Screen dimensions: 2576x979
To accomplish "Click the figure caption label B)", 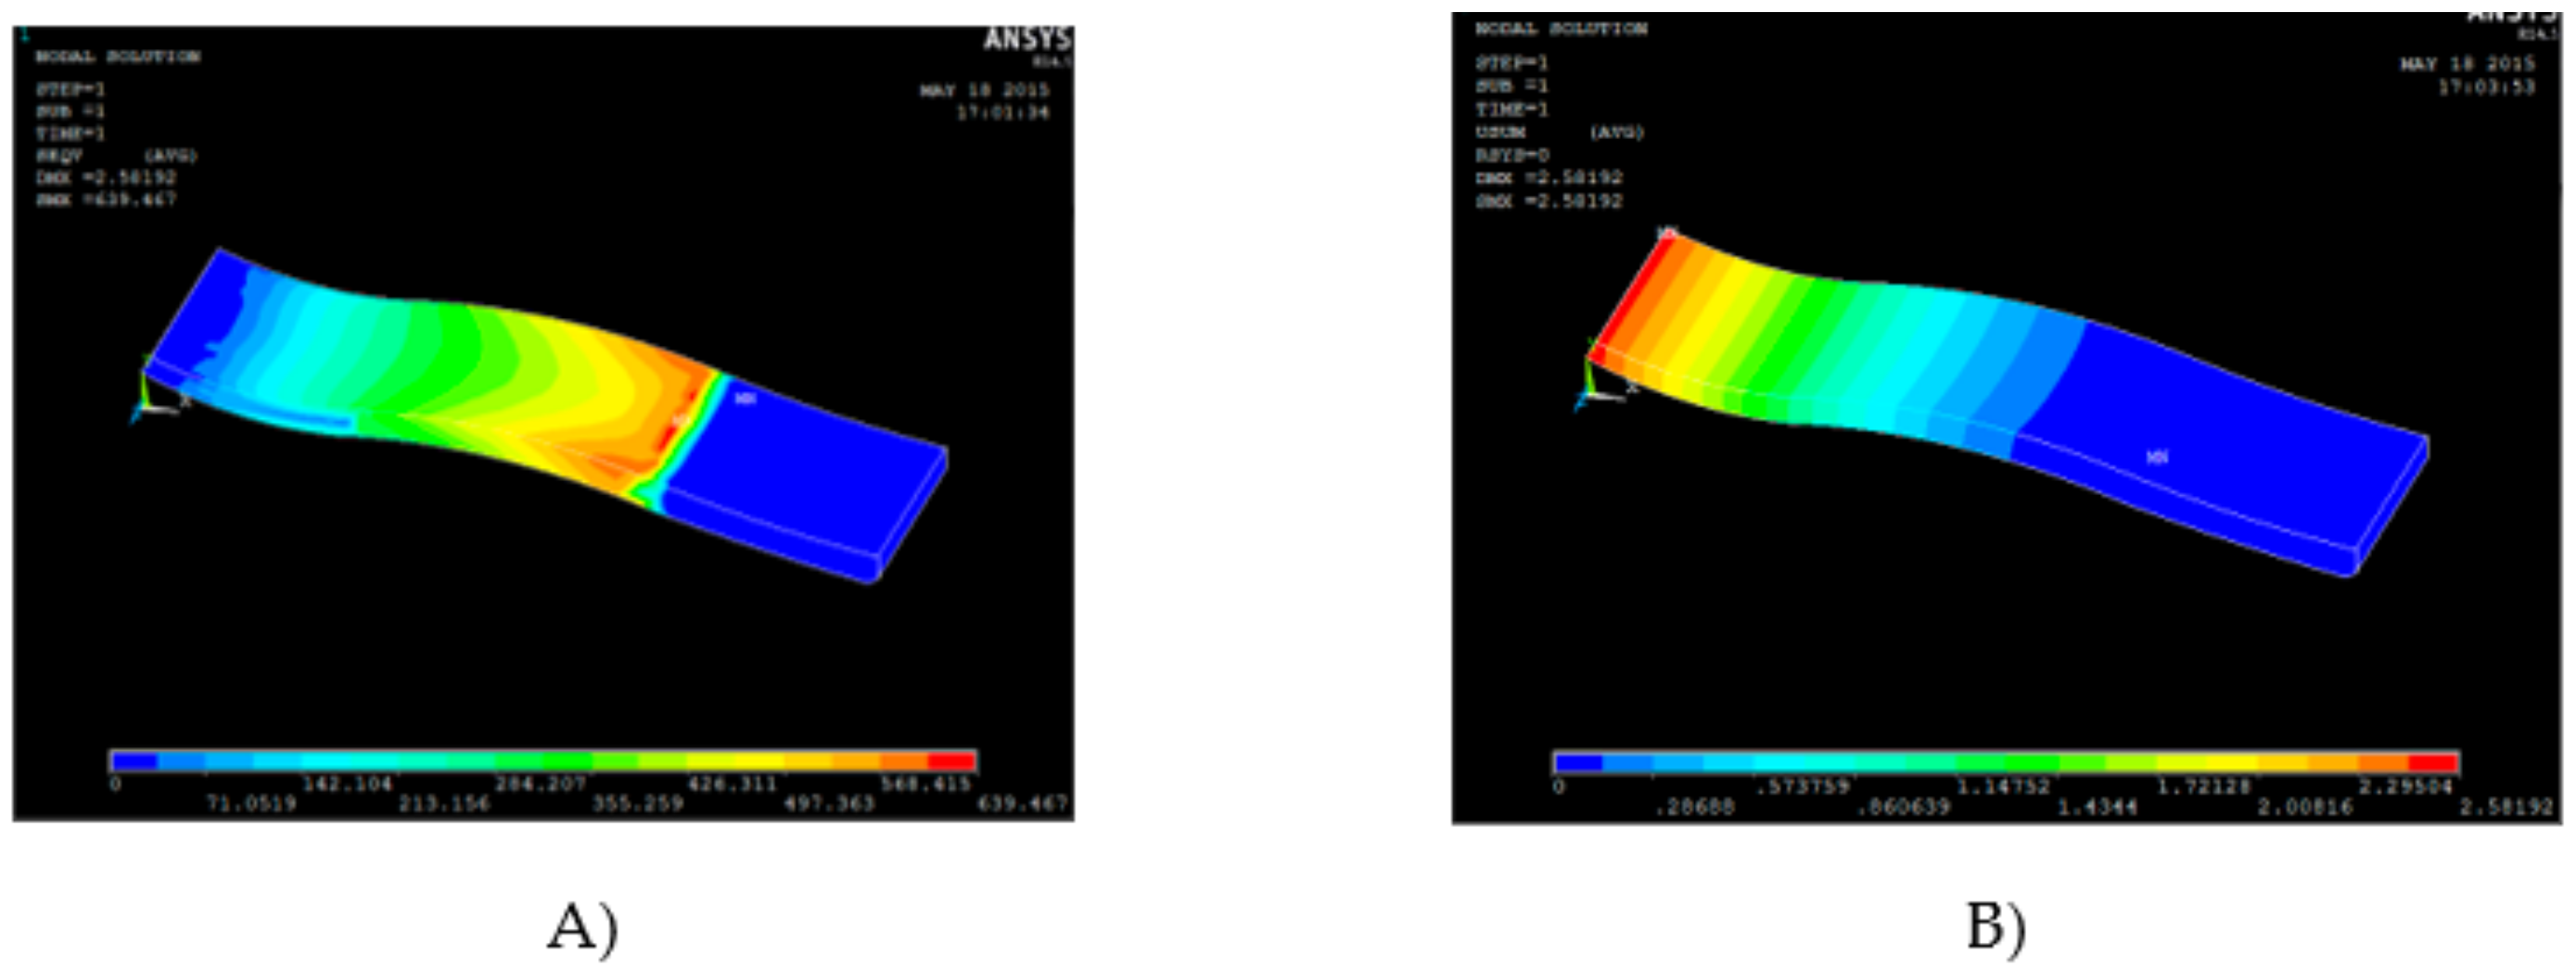I will point(1996,927).
